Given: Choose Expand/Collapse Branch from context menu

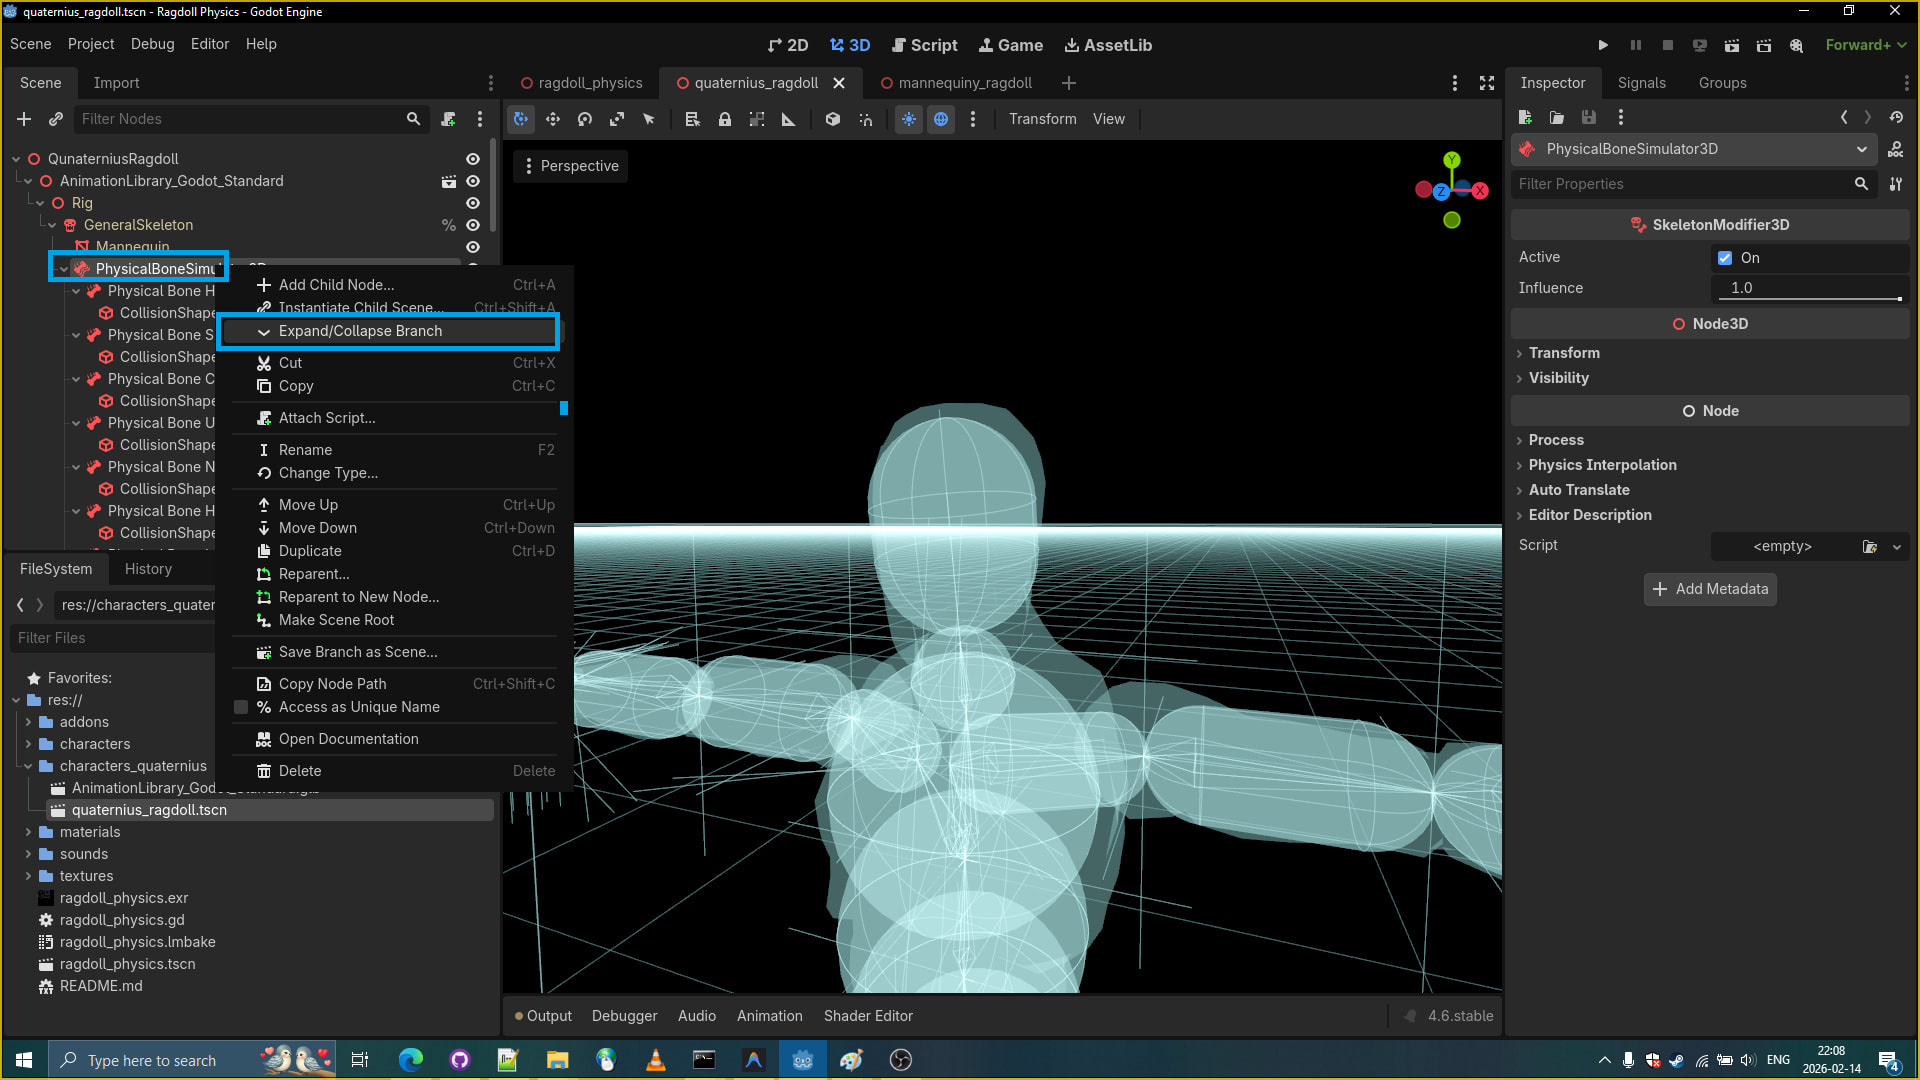Looking at the screenshot, I should click(x=360, y=331).
